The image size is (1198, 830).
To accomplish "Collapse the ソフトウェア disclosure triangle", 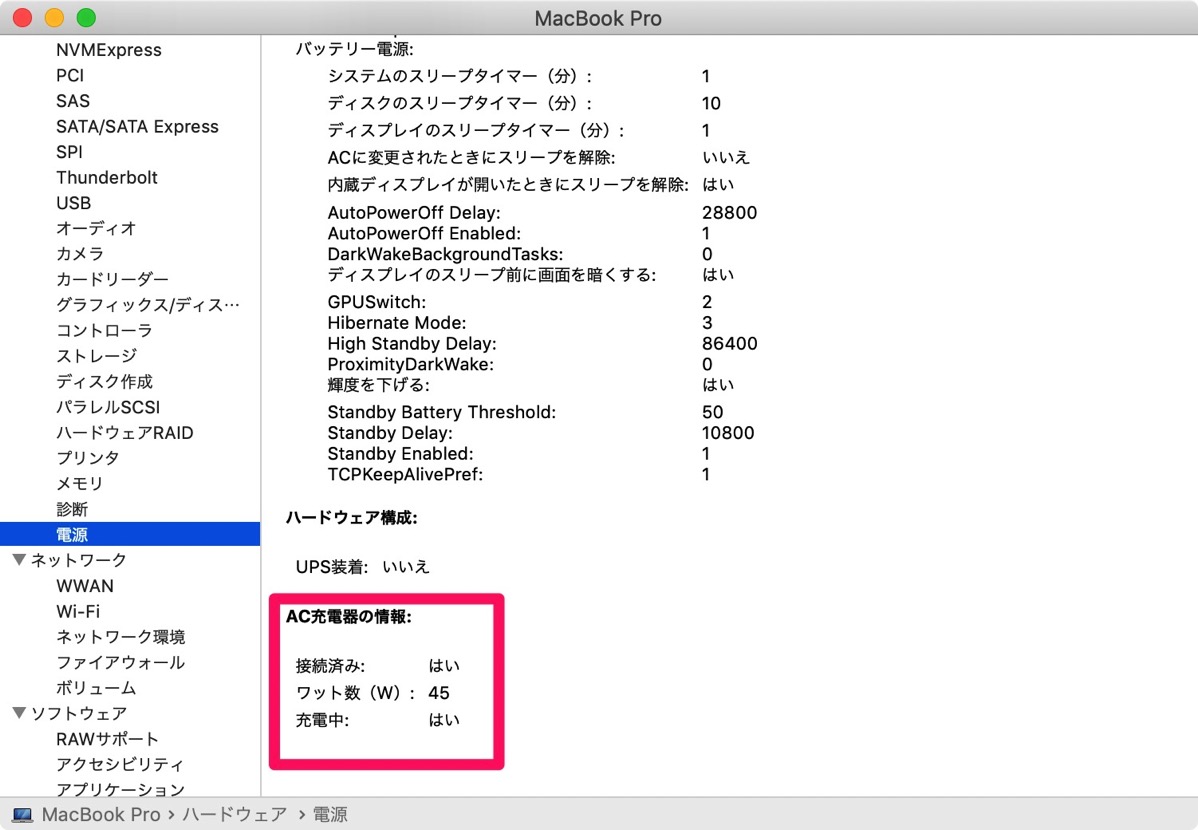I will [x=20, y=713].
